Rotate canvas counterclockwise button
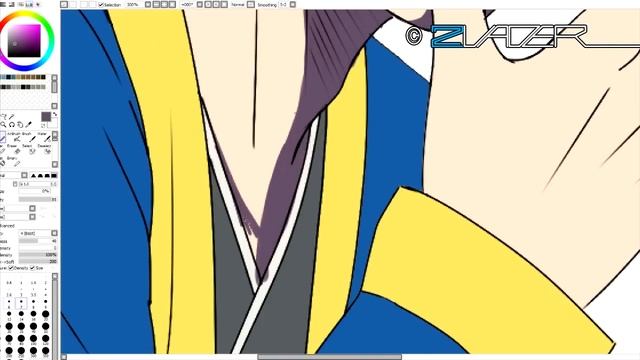Viewport: 640px width, 360px height. coord(208,4)
